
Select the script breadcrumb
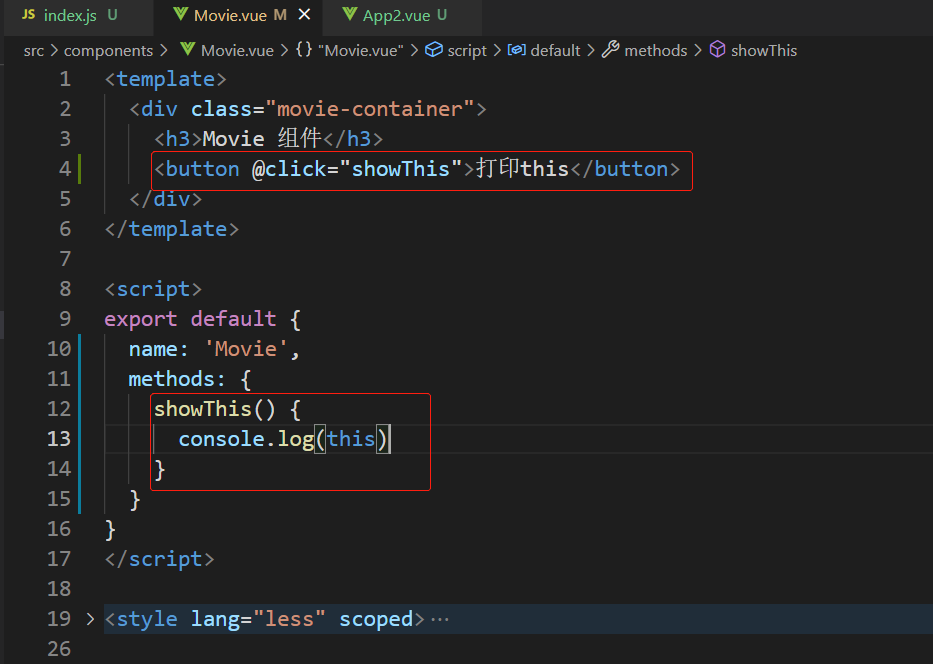tap(467, 51)
